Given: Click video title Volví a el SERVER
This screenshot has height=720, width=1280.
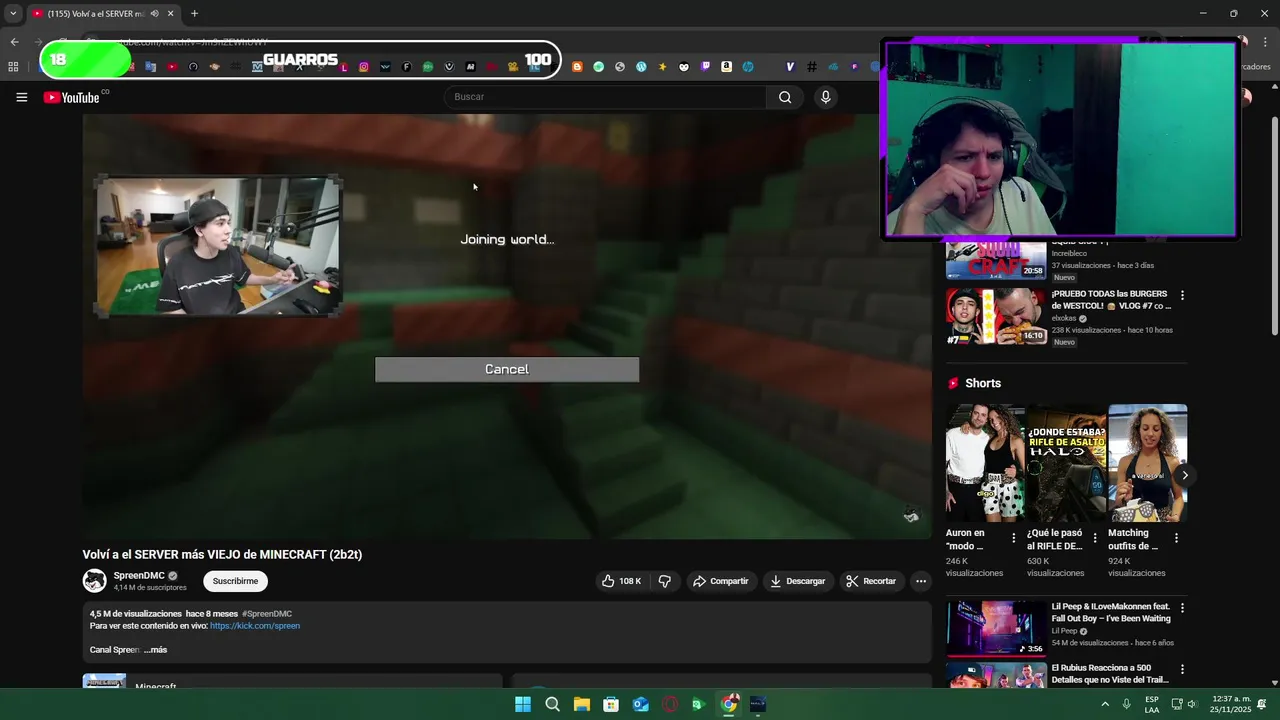Looking at the screenshot, I should 222,555.
